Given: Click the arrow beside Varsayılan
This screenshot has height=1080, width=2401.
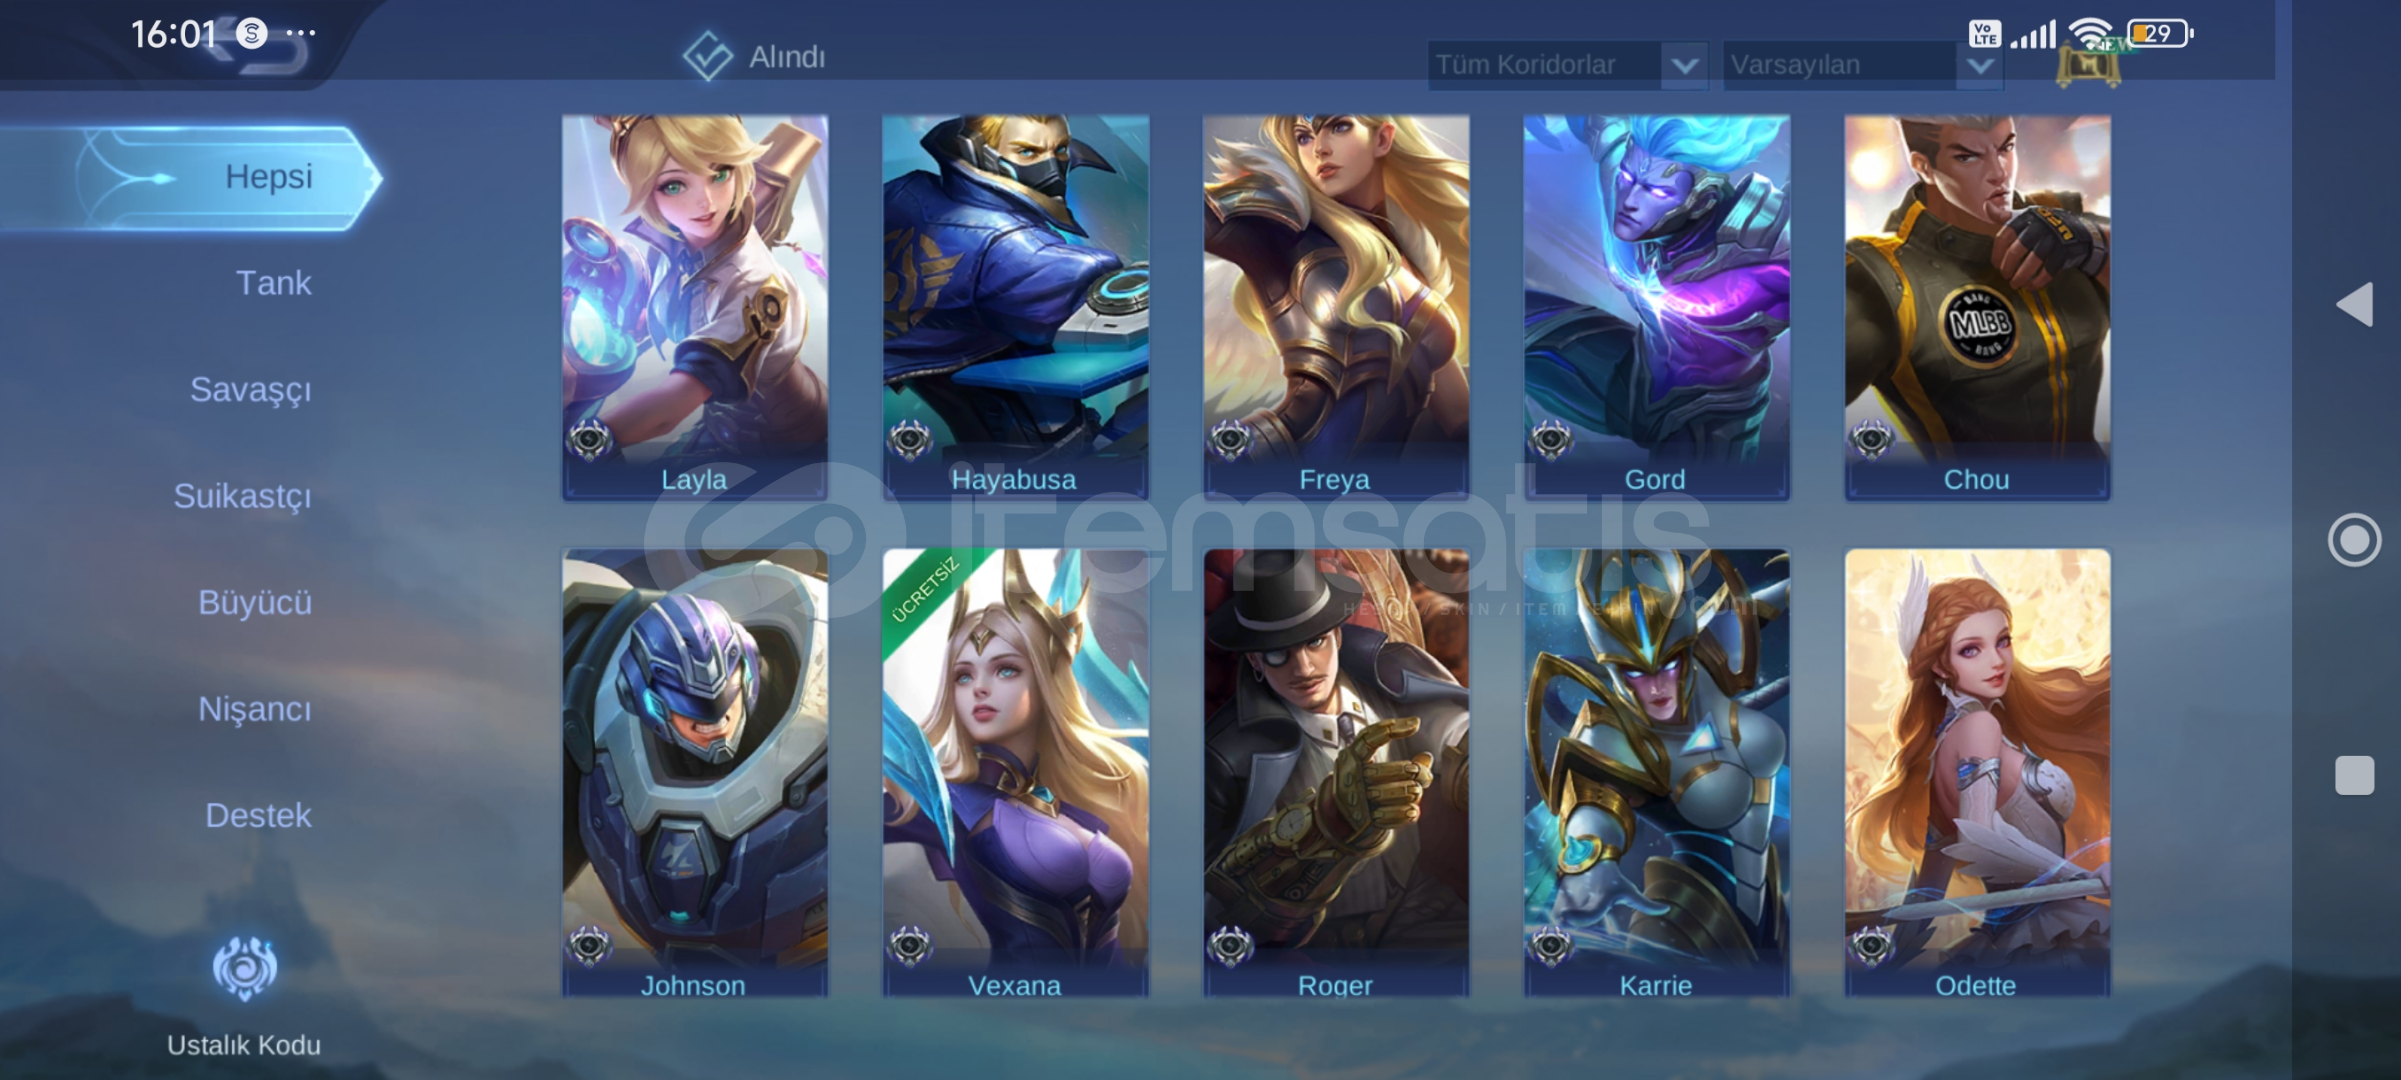Looking at the screenshot, I should pos(1980,66).
